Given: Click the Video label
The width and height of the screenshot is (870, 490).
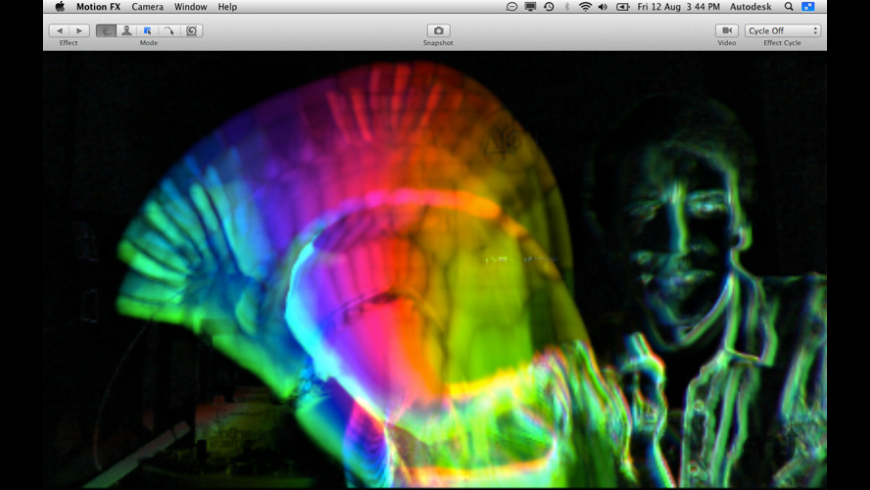Looking at the screenshot, I should point(726,43).
